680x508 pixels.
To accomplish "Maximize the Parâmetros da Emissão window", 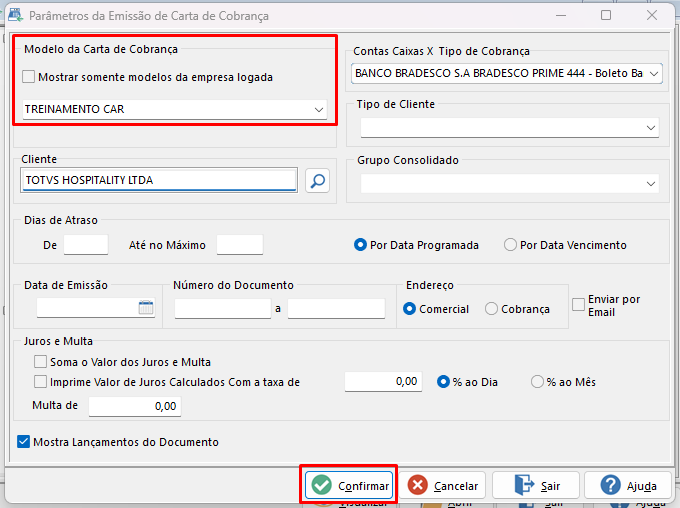I will [606, 15].
